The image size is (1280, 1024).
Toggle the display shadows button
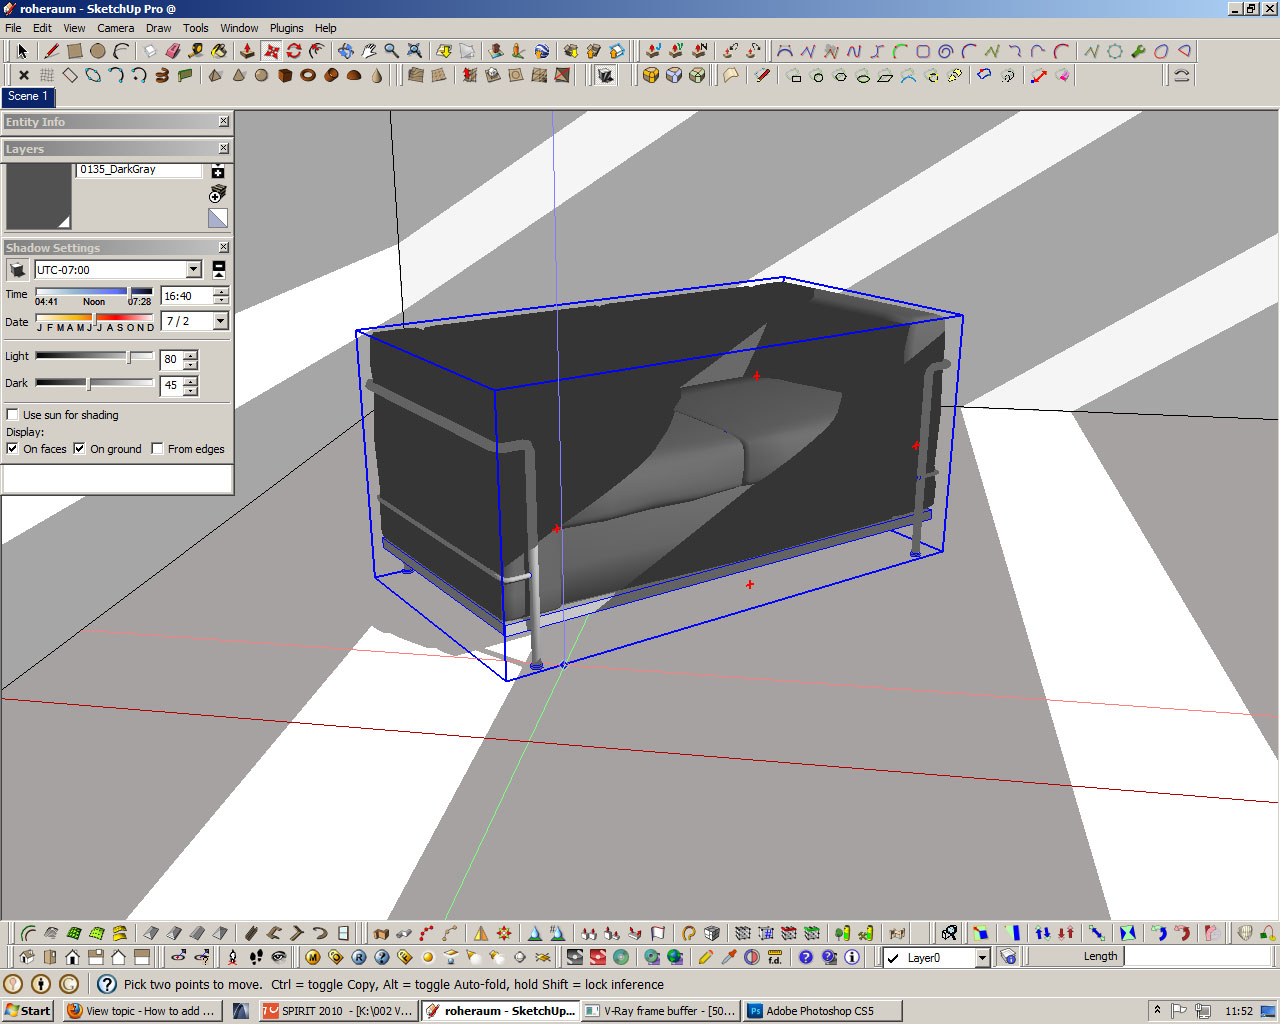point(17,270)
